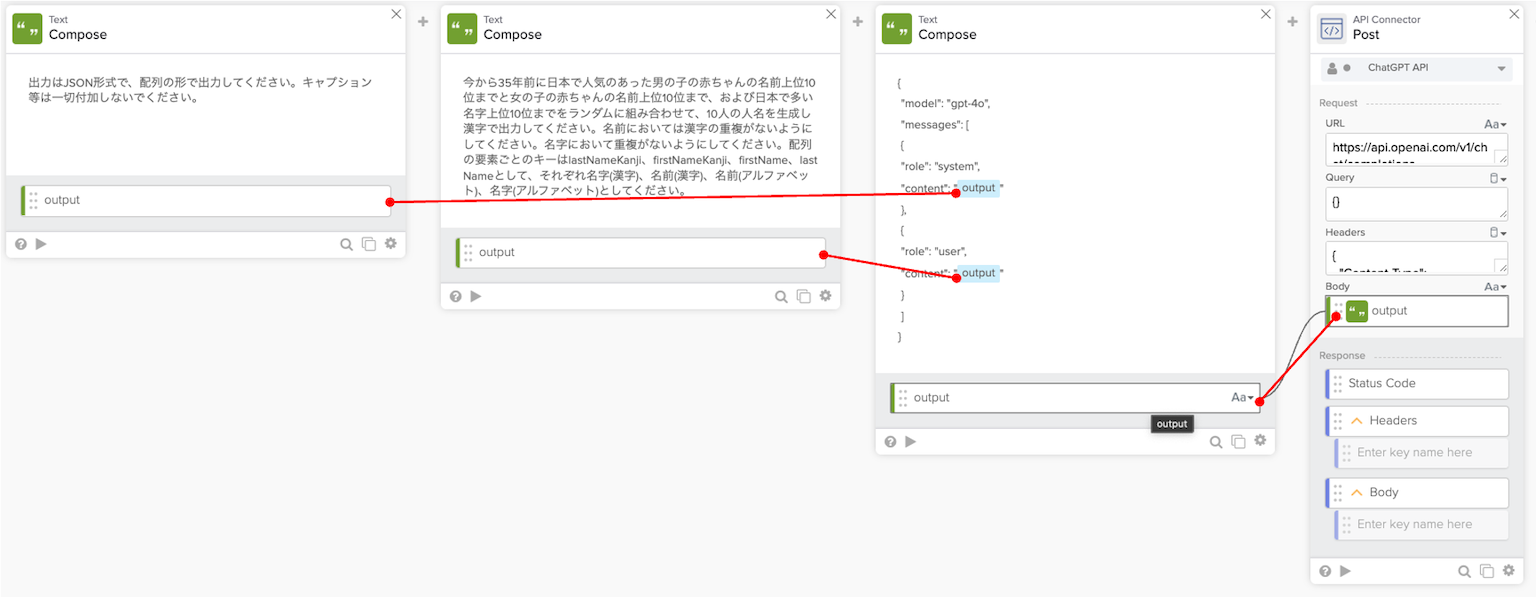1536x597 pixels.
Task: Click the search icon on the gpt-4o JSON Compose card
Action: coord(1216,441)
